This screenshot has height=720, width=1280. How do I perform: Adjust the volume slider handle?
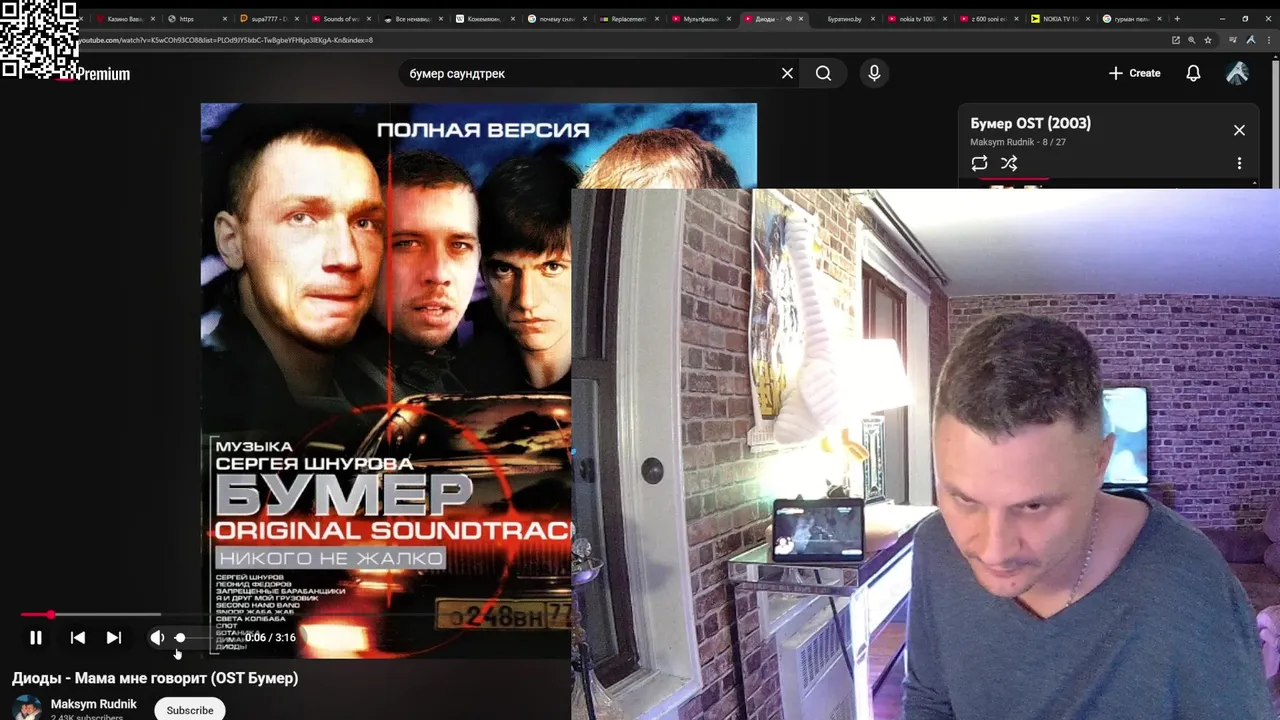click(x=180, y=637)
